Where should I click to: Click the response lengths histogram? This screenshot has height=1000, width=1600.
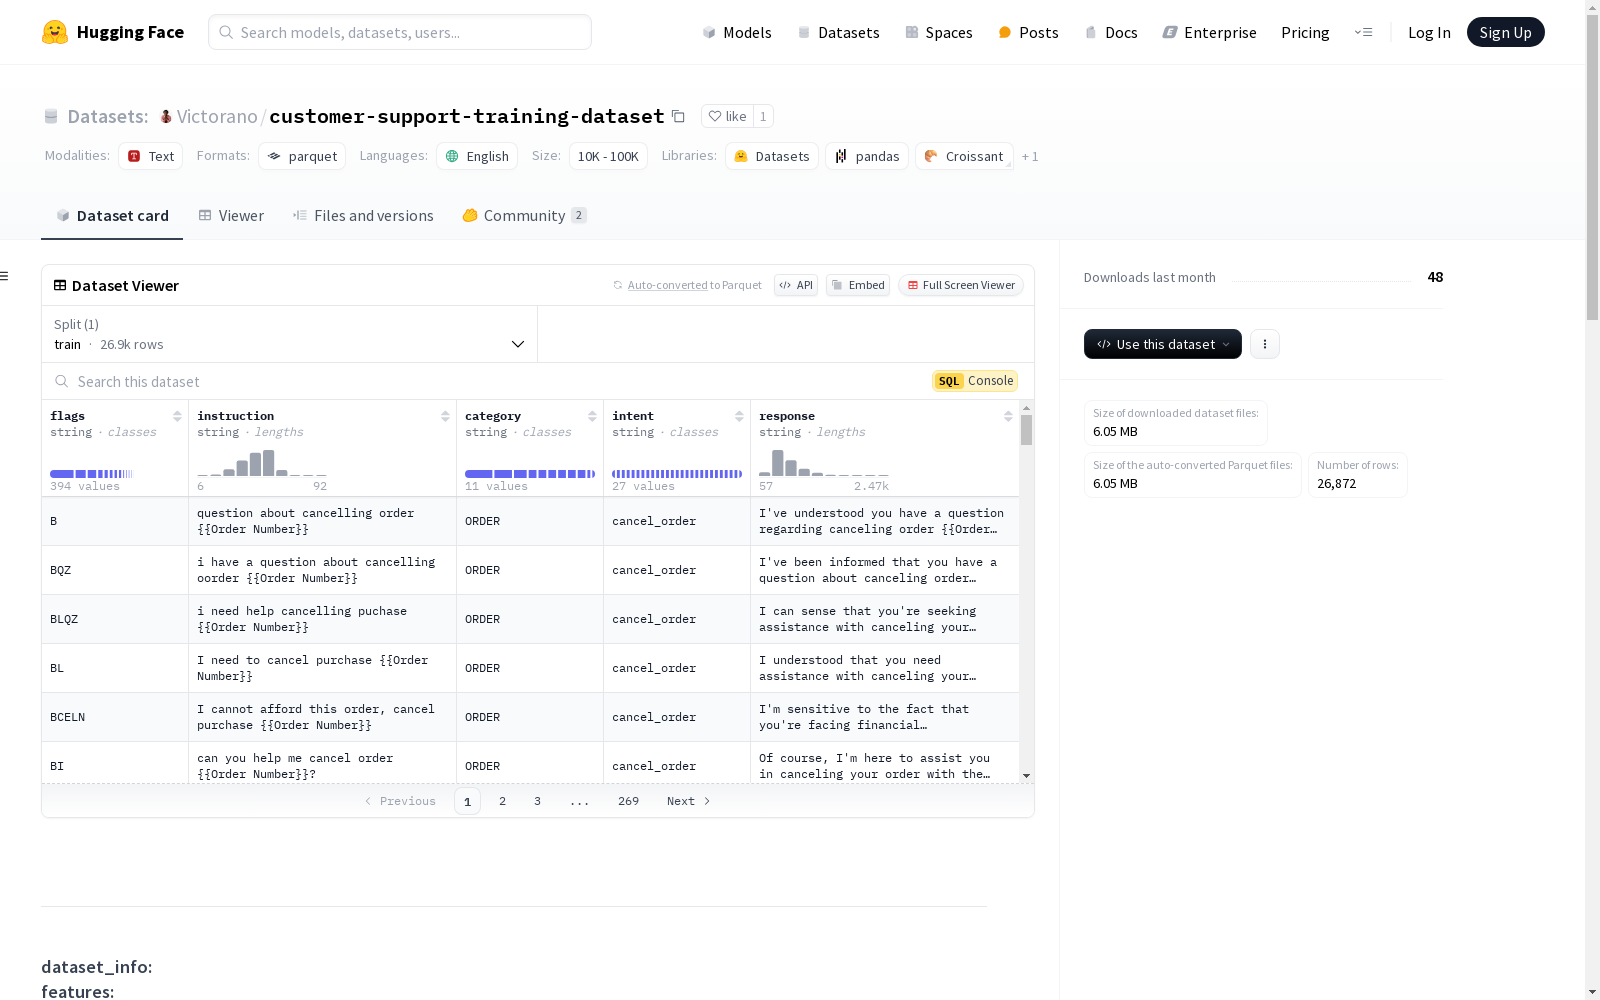coord(824,463)
